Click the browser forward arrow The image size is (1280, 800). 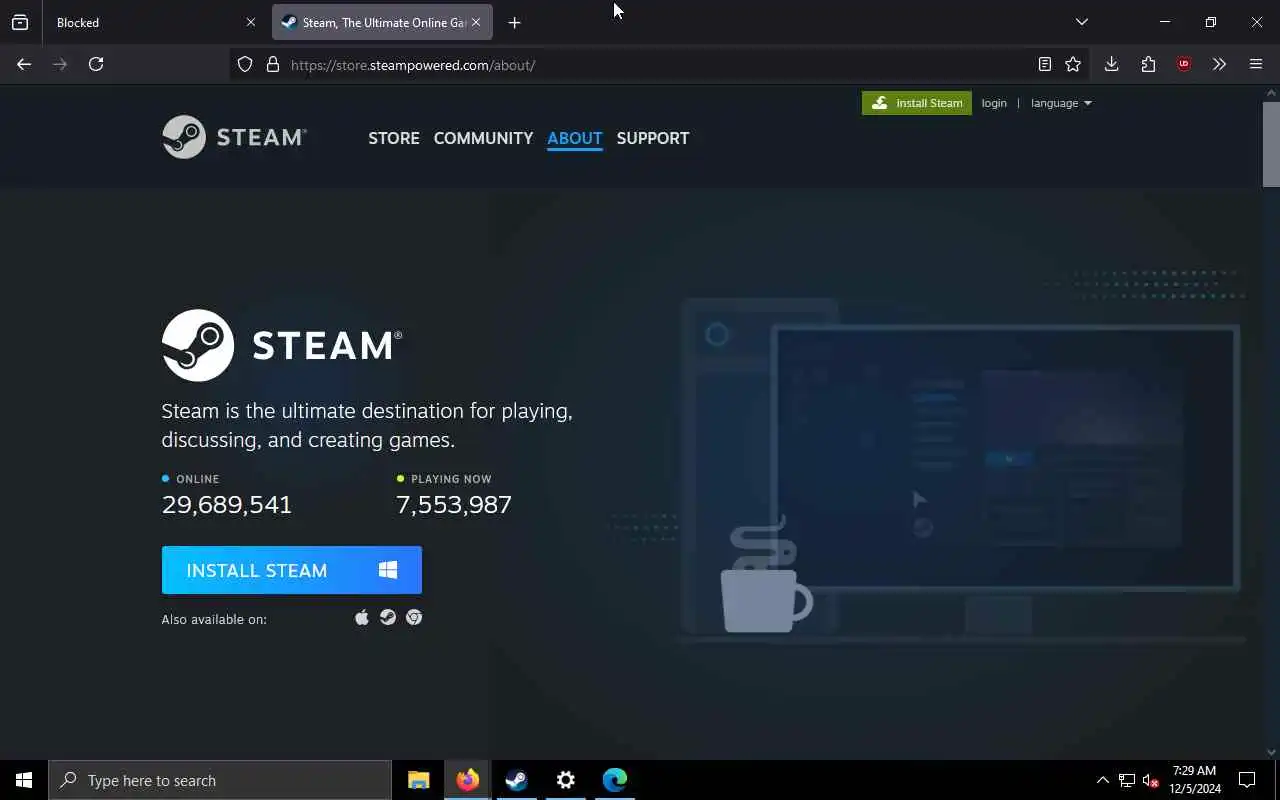coord(60,64)
